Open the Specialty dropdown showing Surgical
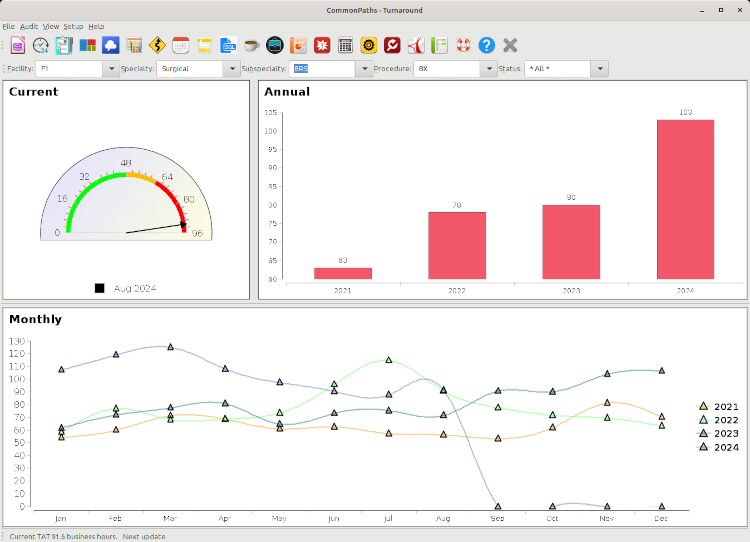 230,69
